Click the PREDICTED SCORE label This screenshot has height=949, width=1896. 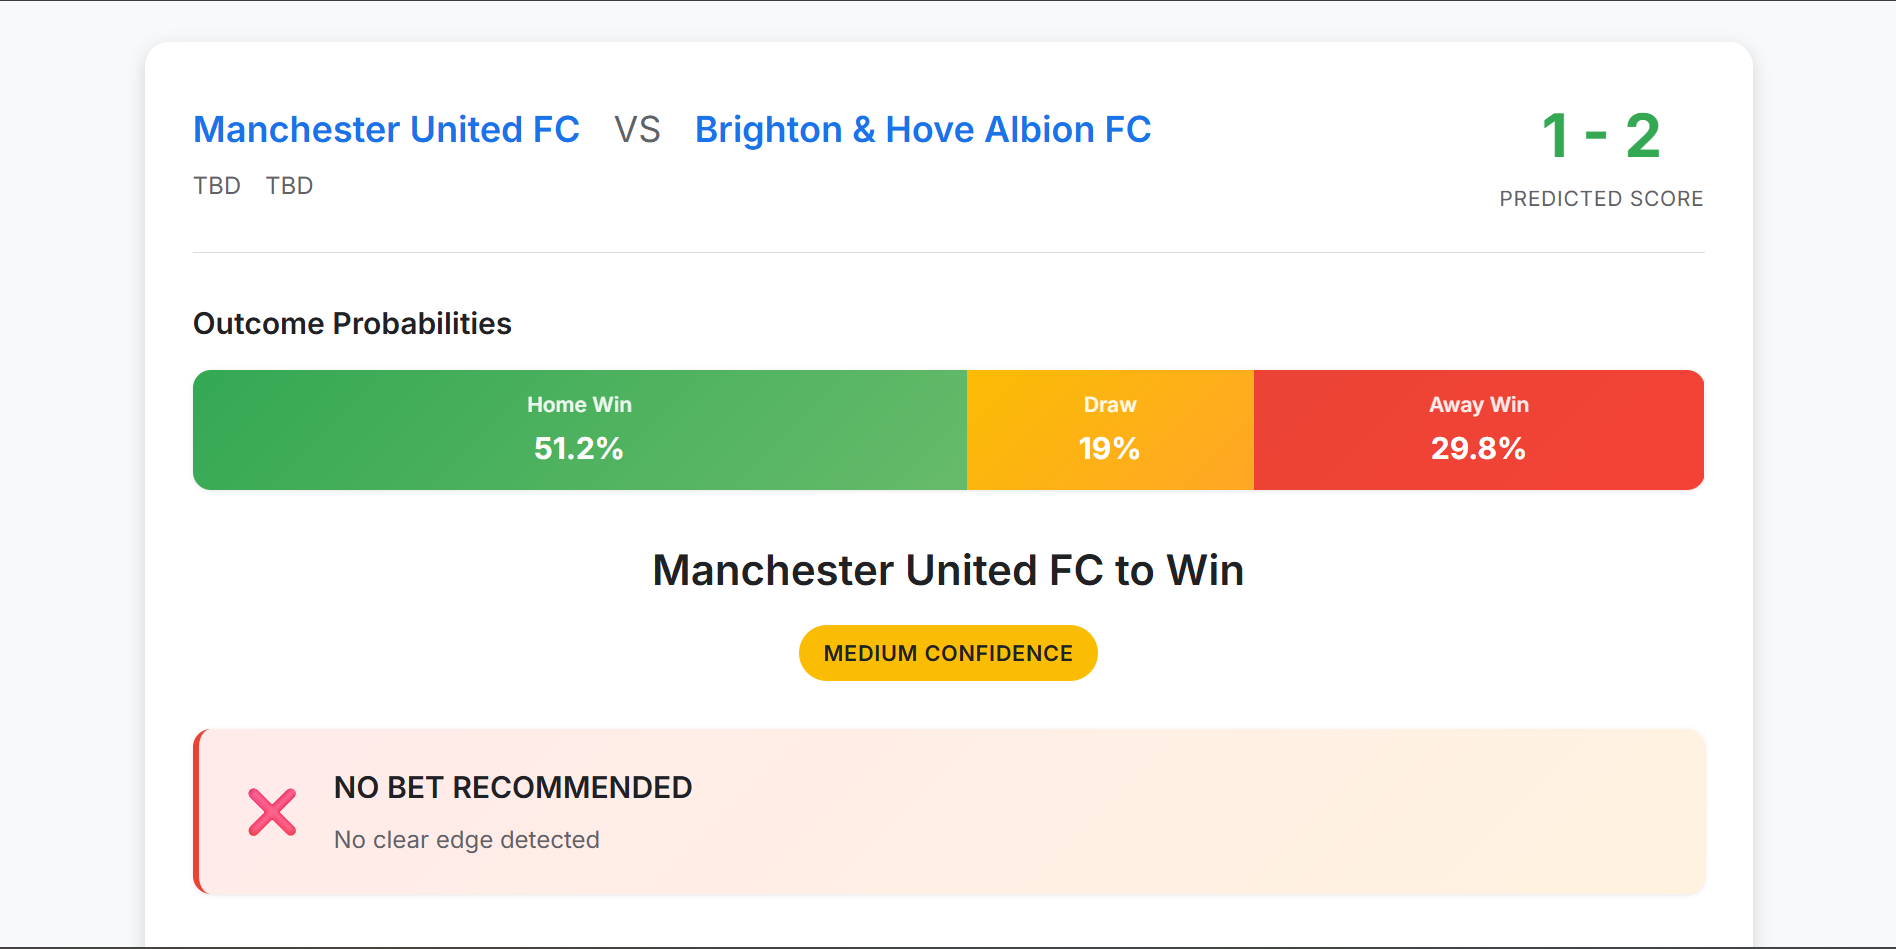pos(1601,198)
